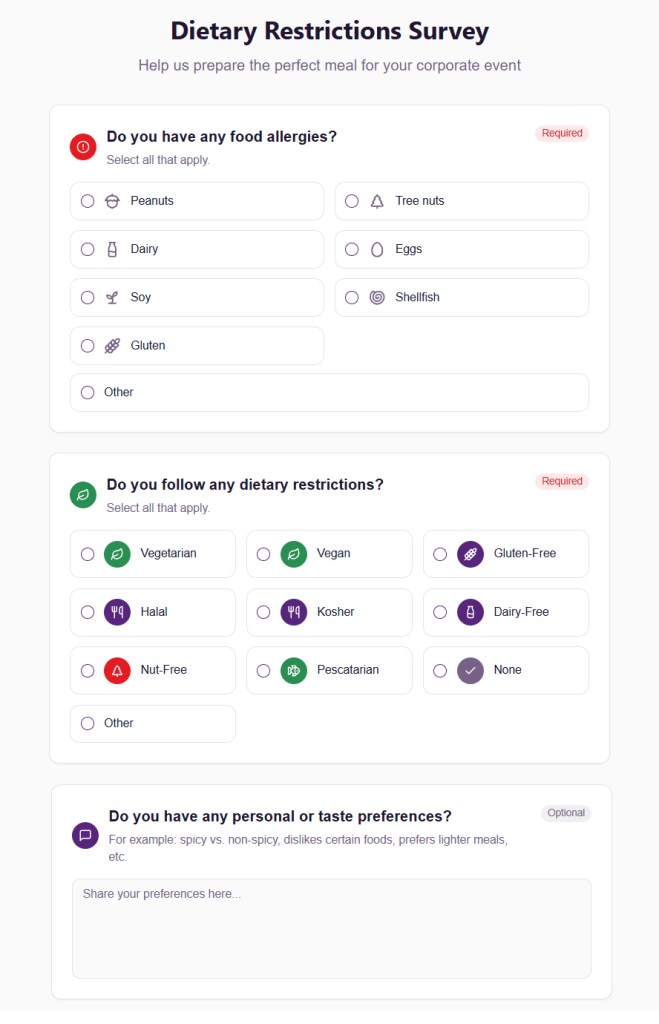The height and width of the screenshot is (1024, 659).
Task: Click the purple wheat icon for Gluten-Free
Action: click(x=470, y=554)
